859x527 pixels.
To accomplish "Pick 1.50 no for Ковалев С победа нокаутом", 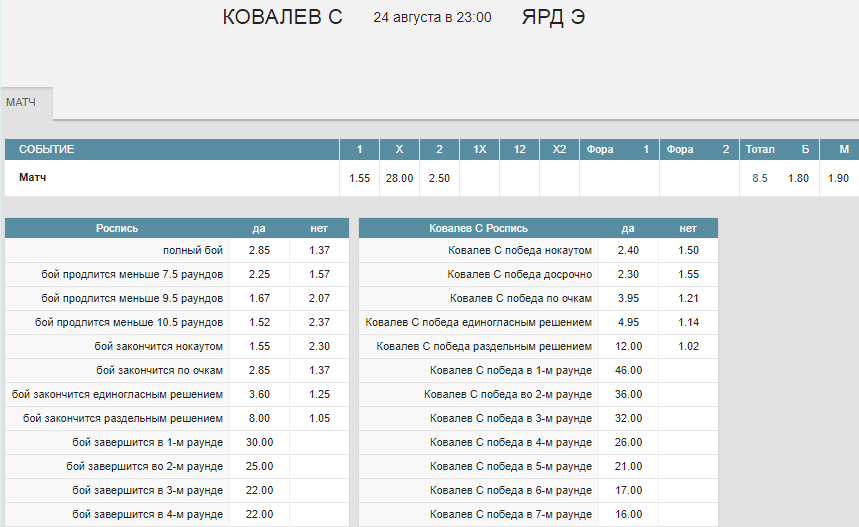I will pos(689,250).
